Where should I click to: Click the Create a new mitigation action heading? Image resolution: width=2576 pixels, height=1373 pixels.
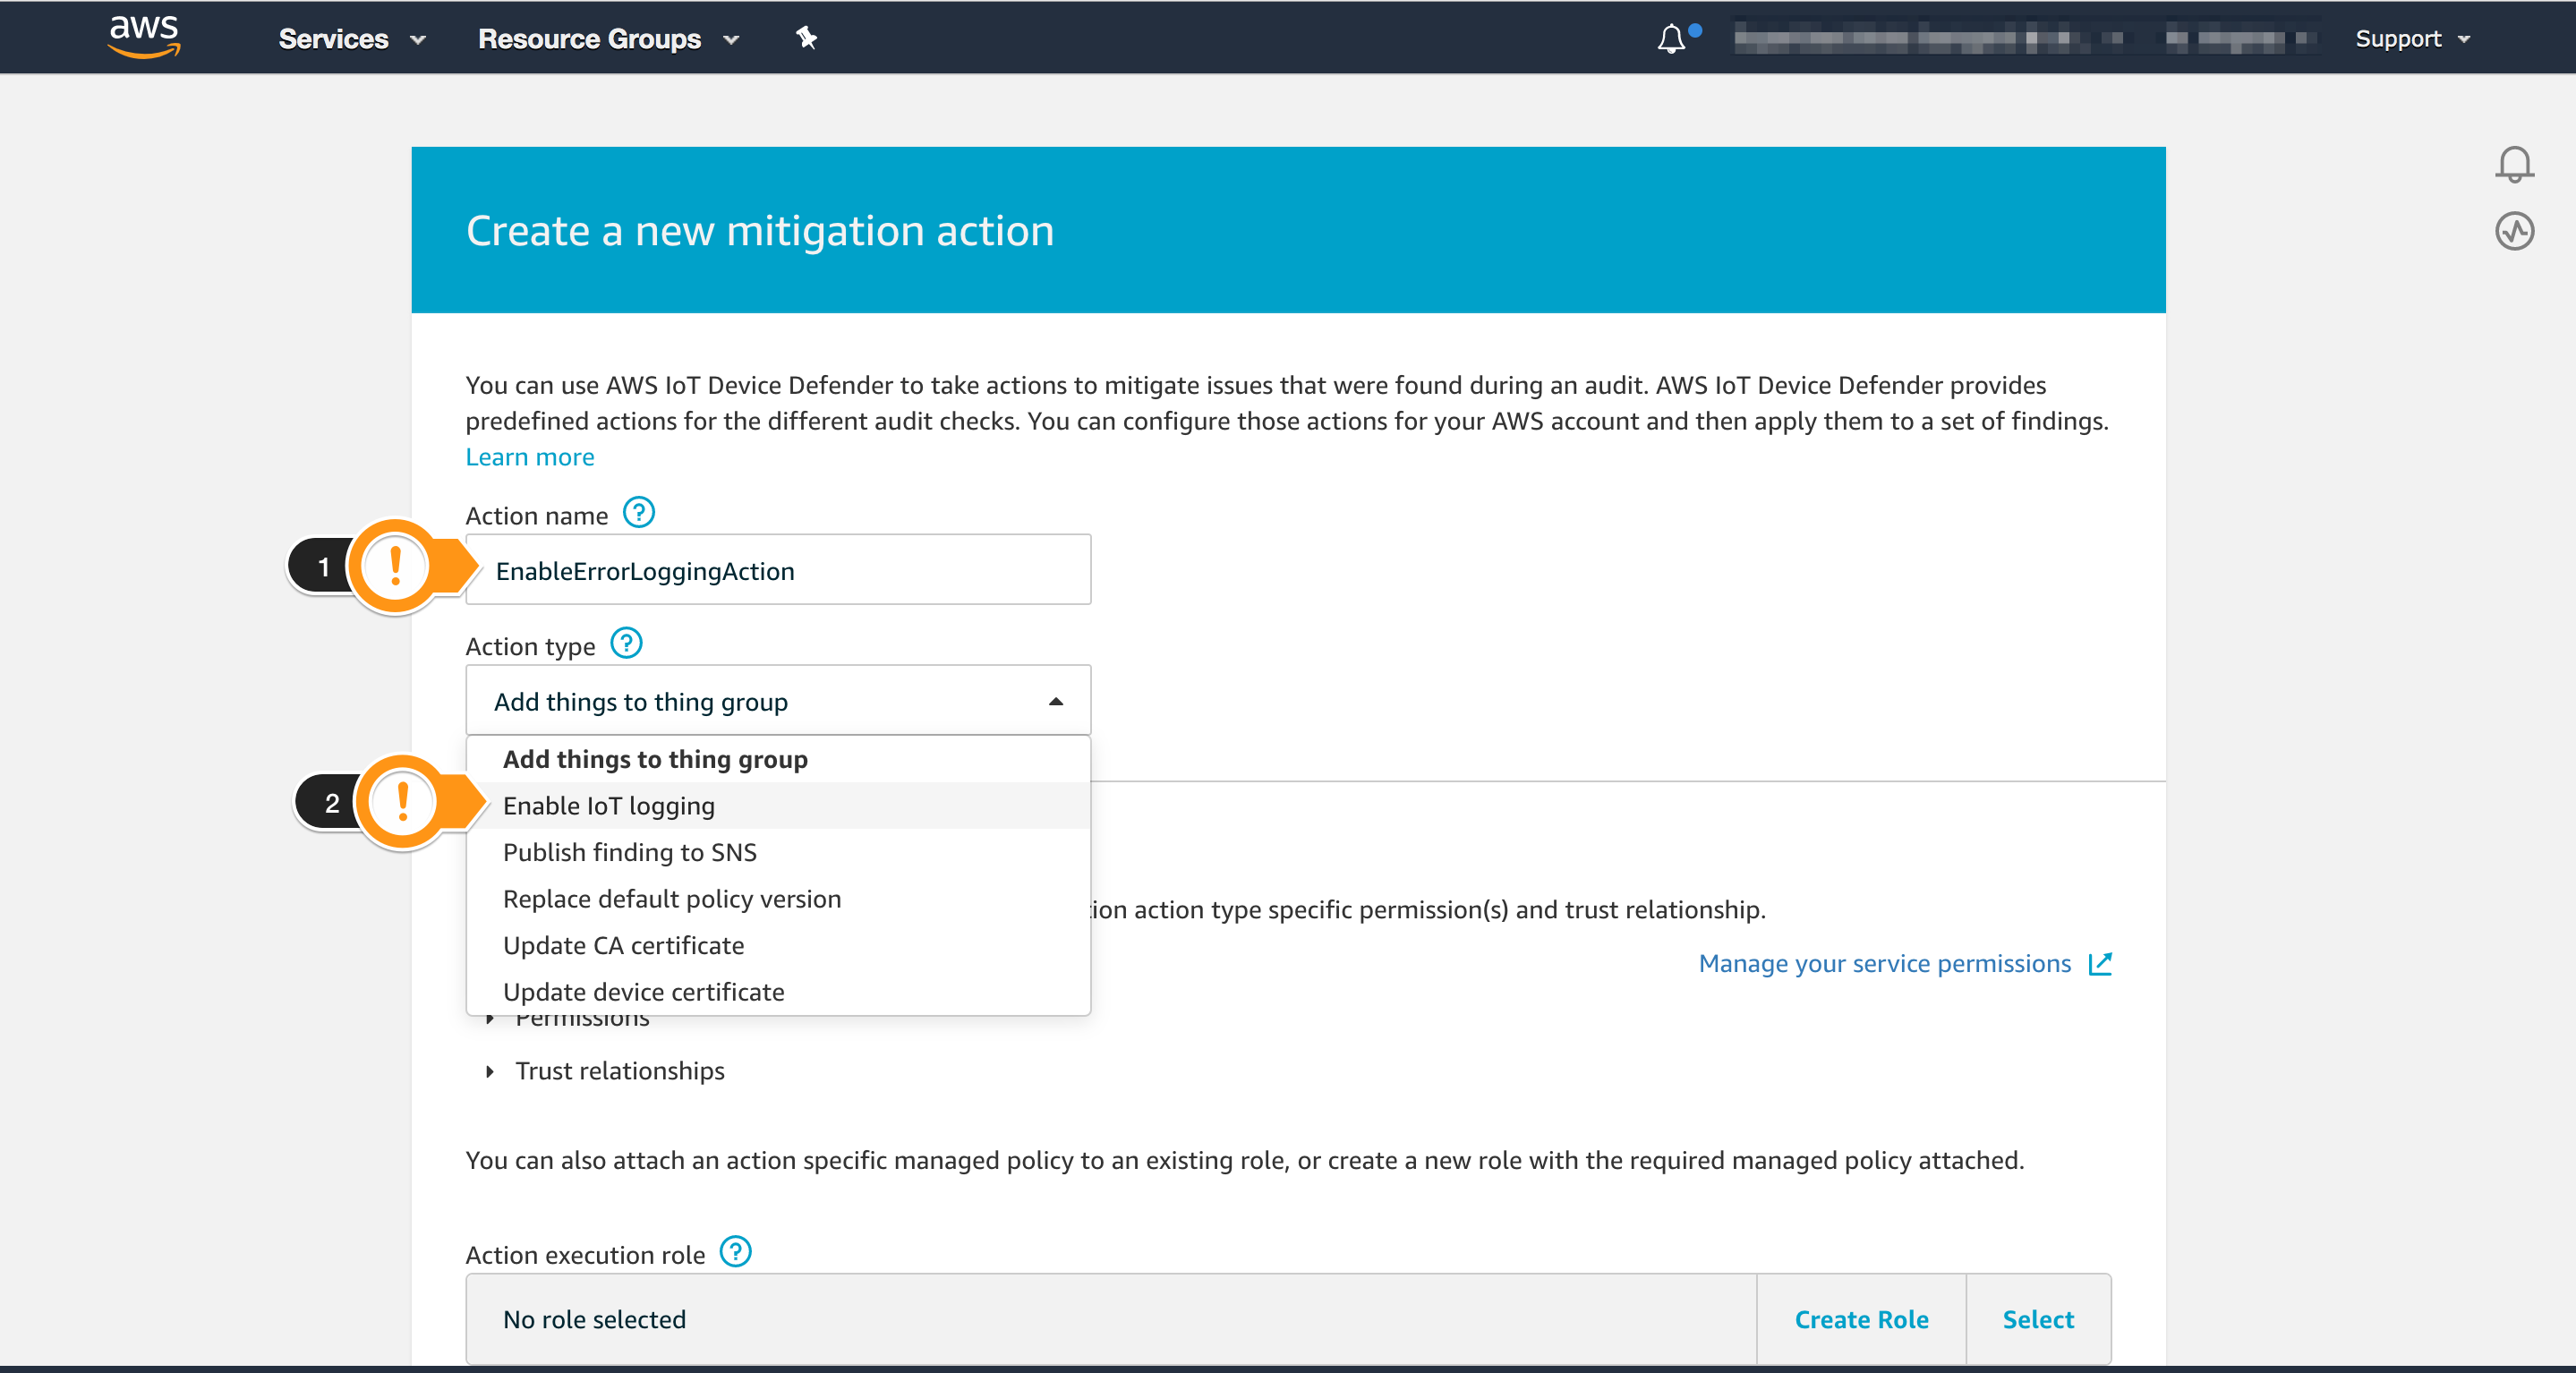tap(760, 231)
